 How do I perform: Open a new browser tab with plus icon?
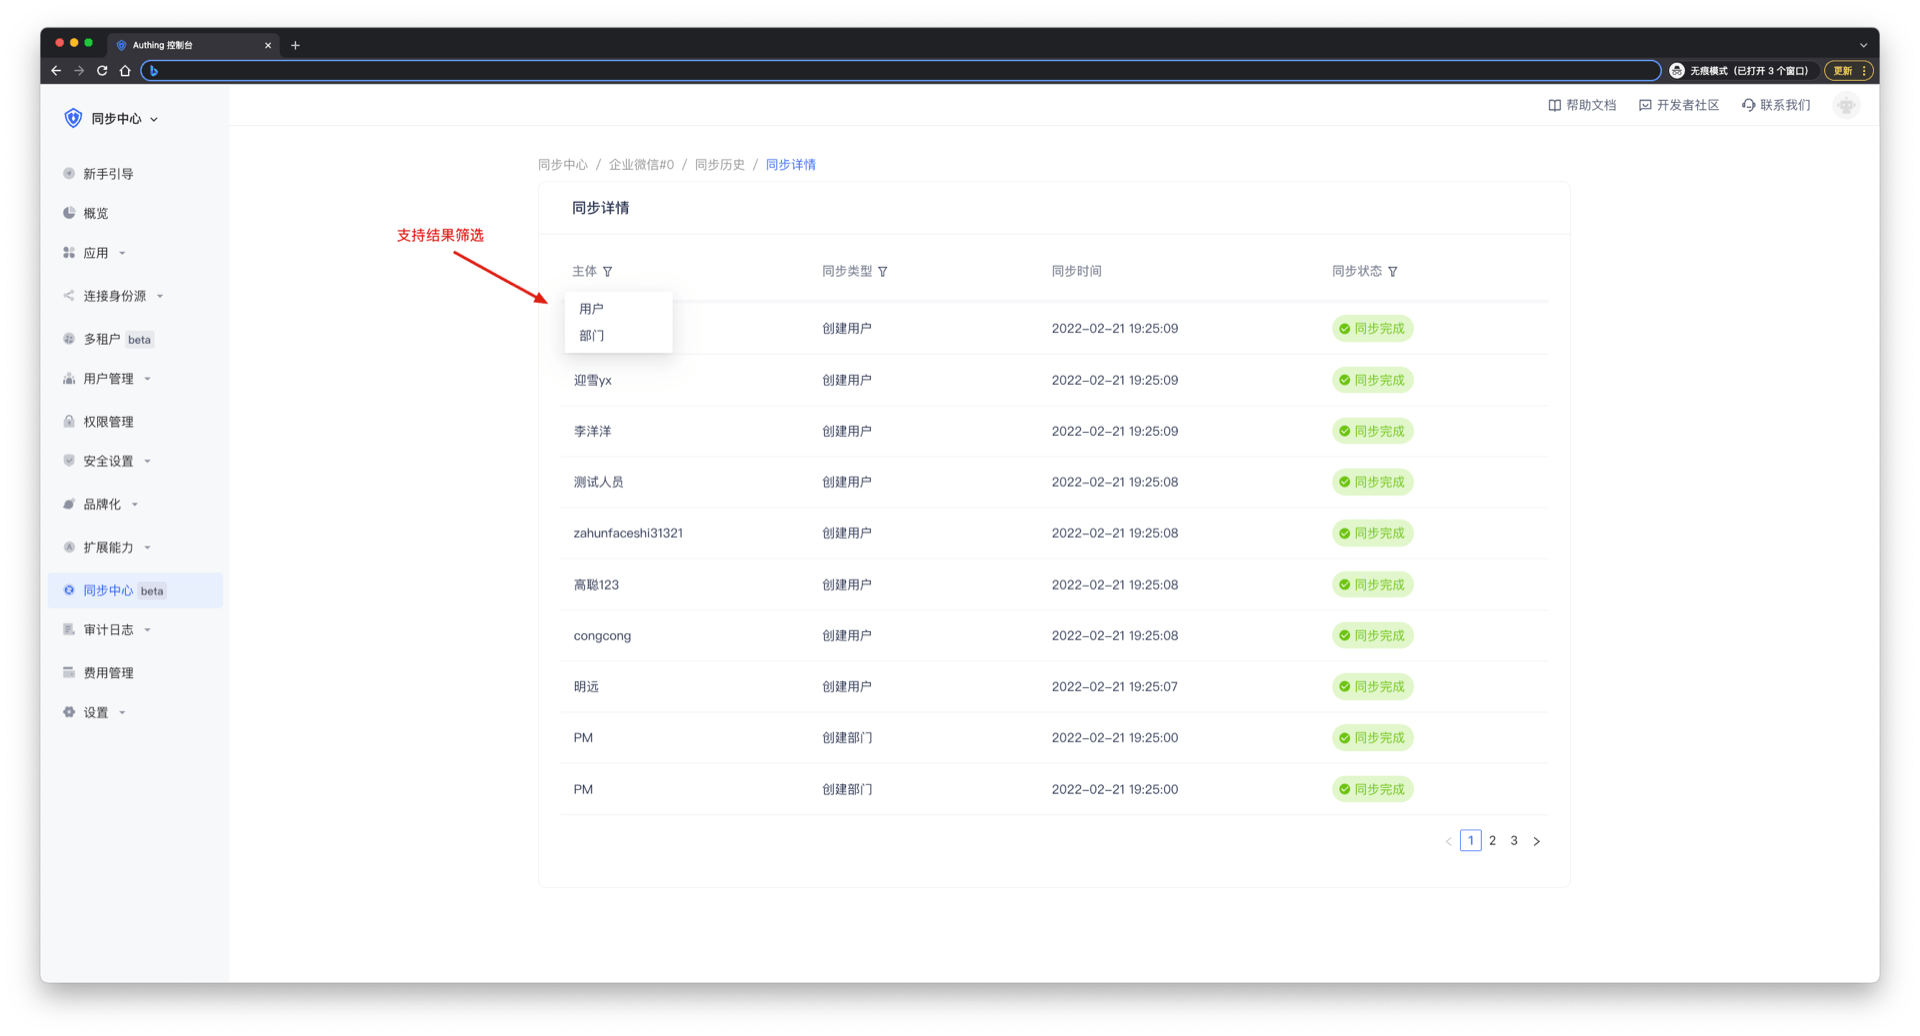tap(295, 45)
